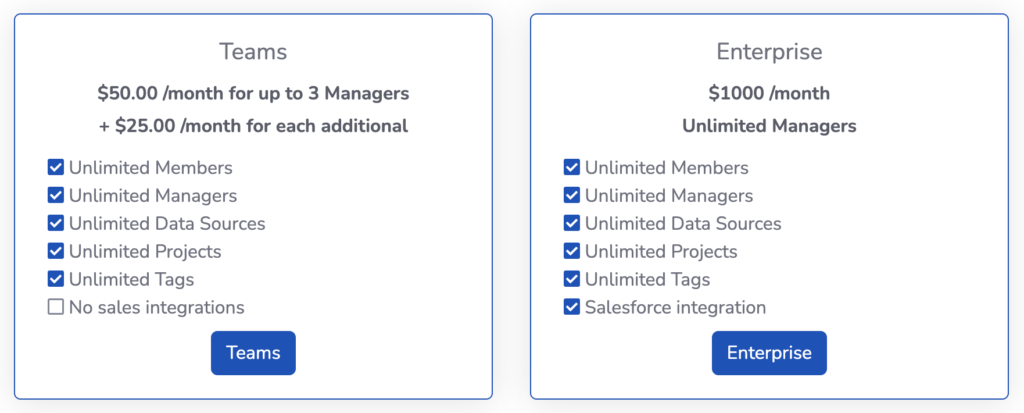Toggle Unlimited Tags checkbox in Enterprise plan
This screenshot has width=1024, height=413.
coord(571,280)
